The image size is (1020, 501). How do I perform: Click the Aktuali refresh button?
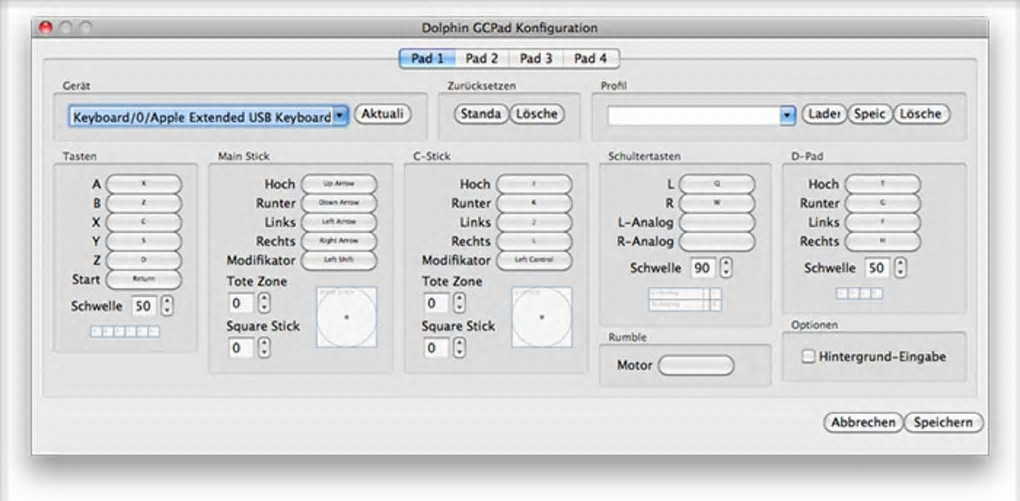point(382,114)
